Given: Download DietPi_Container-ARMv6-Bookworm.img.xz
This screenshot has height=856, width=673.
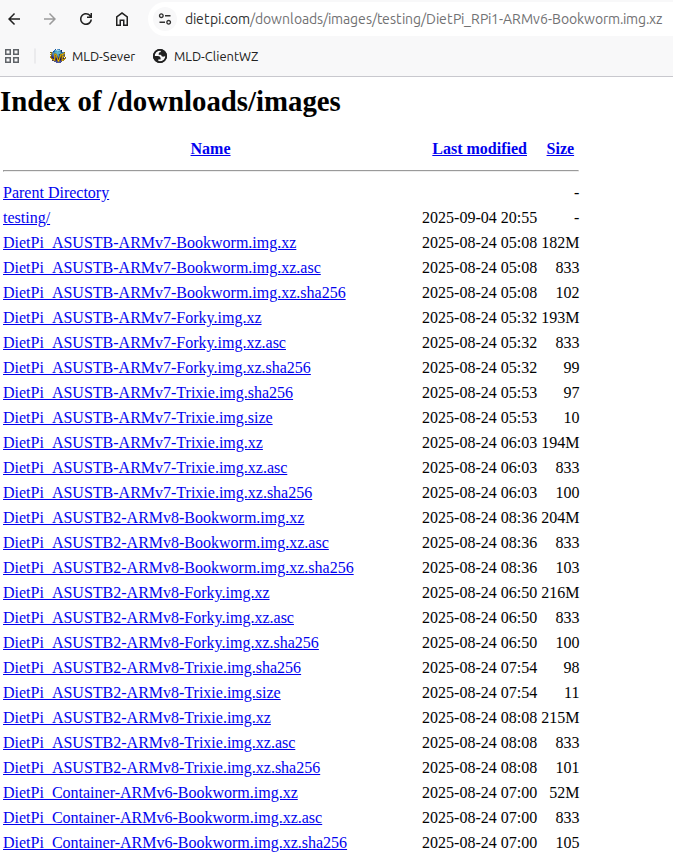Looking at the screenshot, I should tap(151, 793).
